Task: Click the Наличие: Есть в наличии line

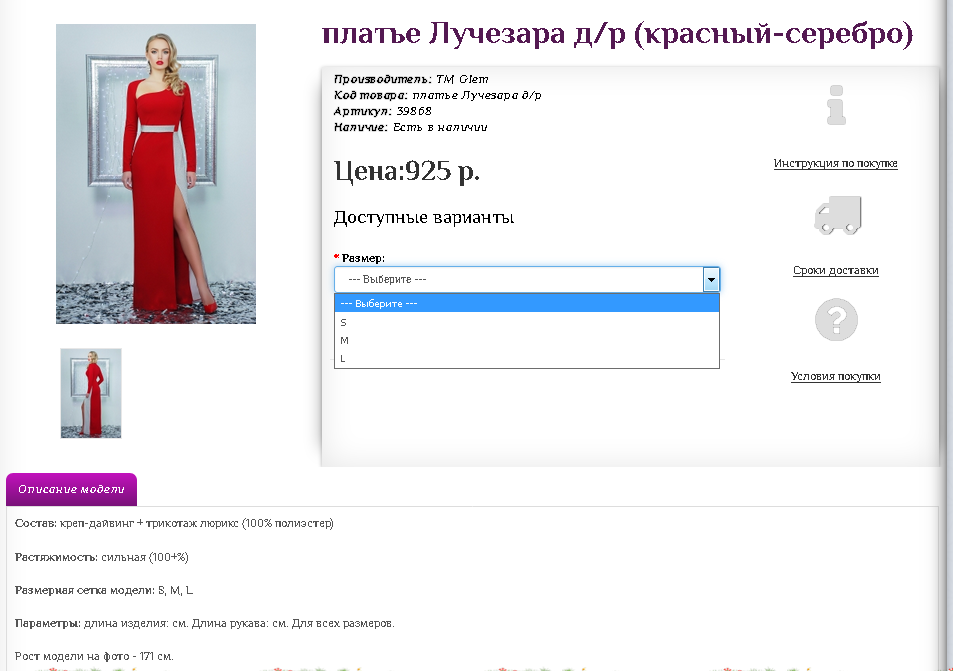Action: coord(410,127)
